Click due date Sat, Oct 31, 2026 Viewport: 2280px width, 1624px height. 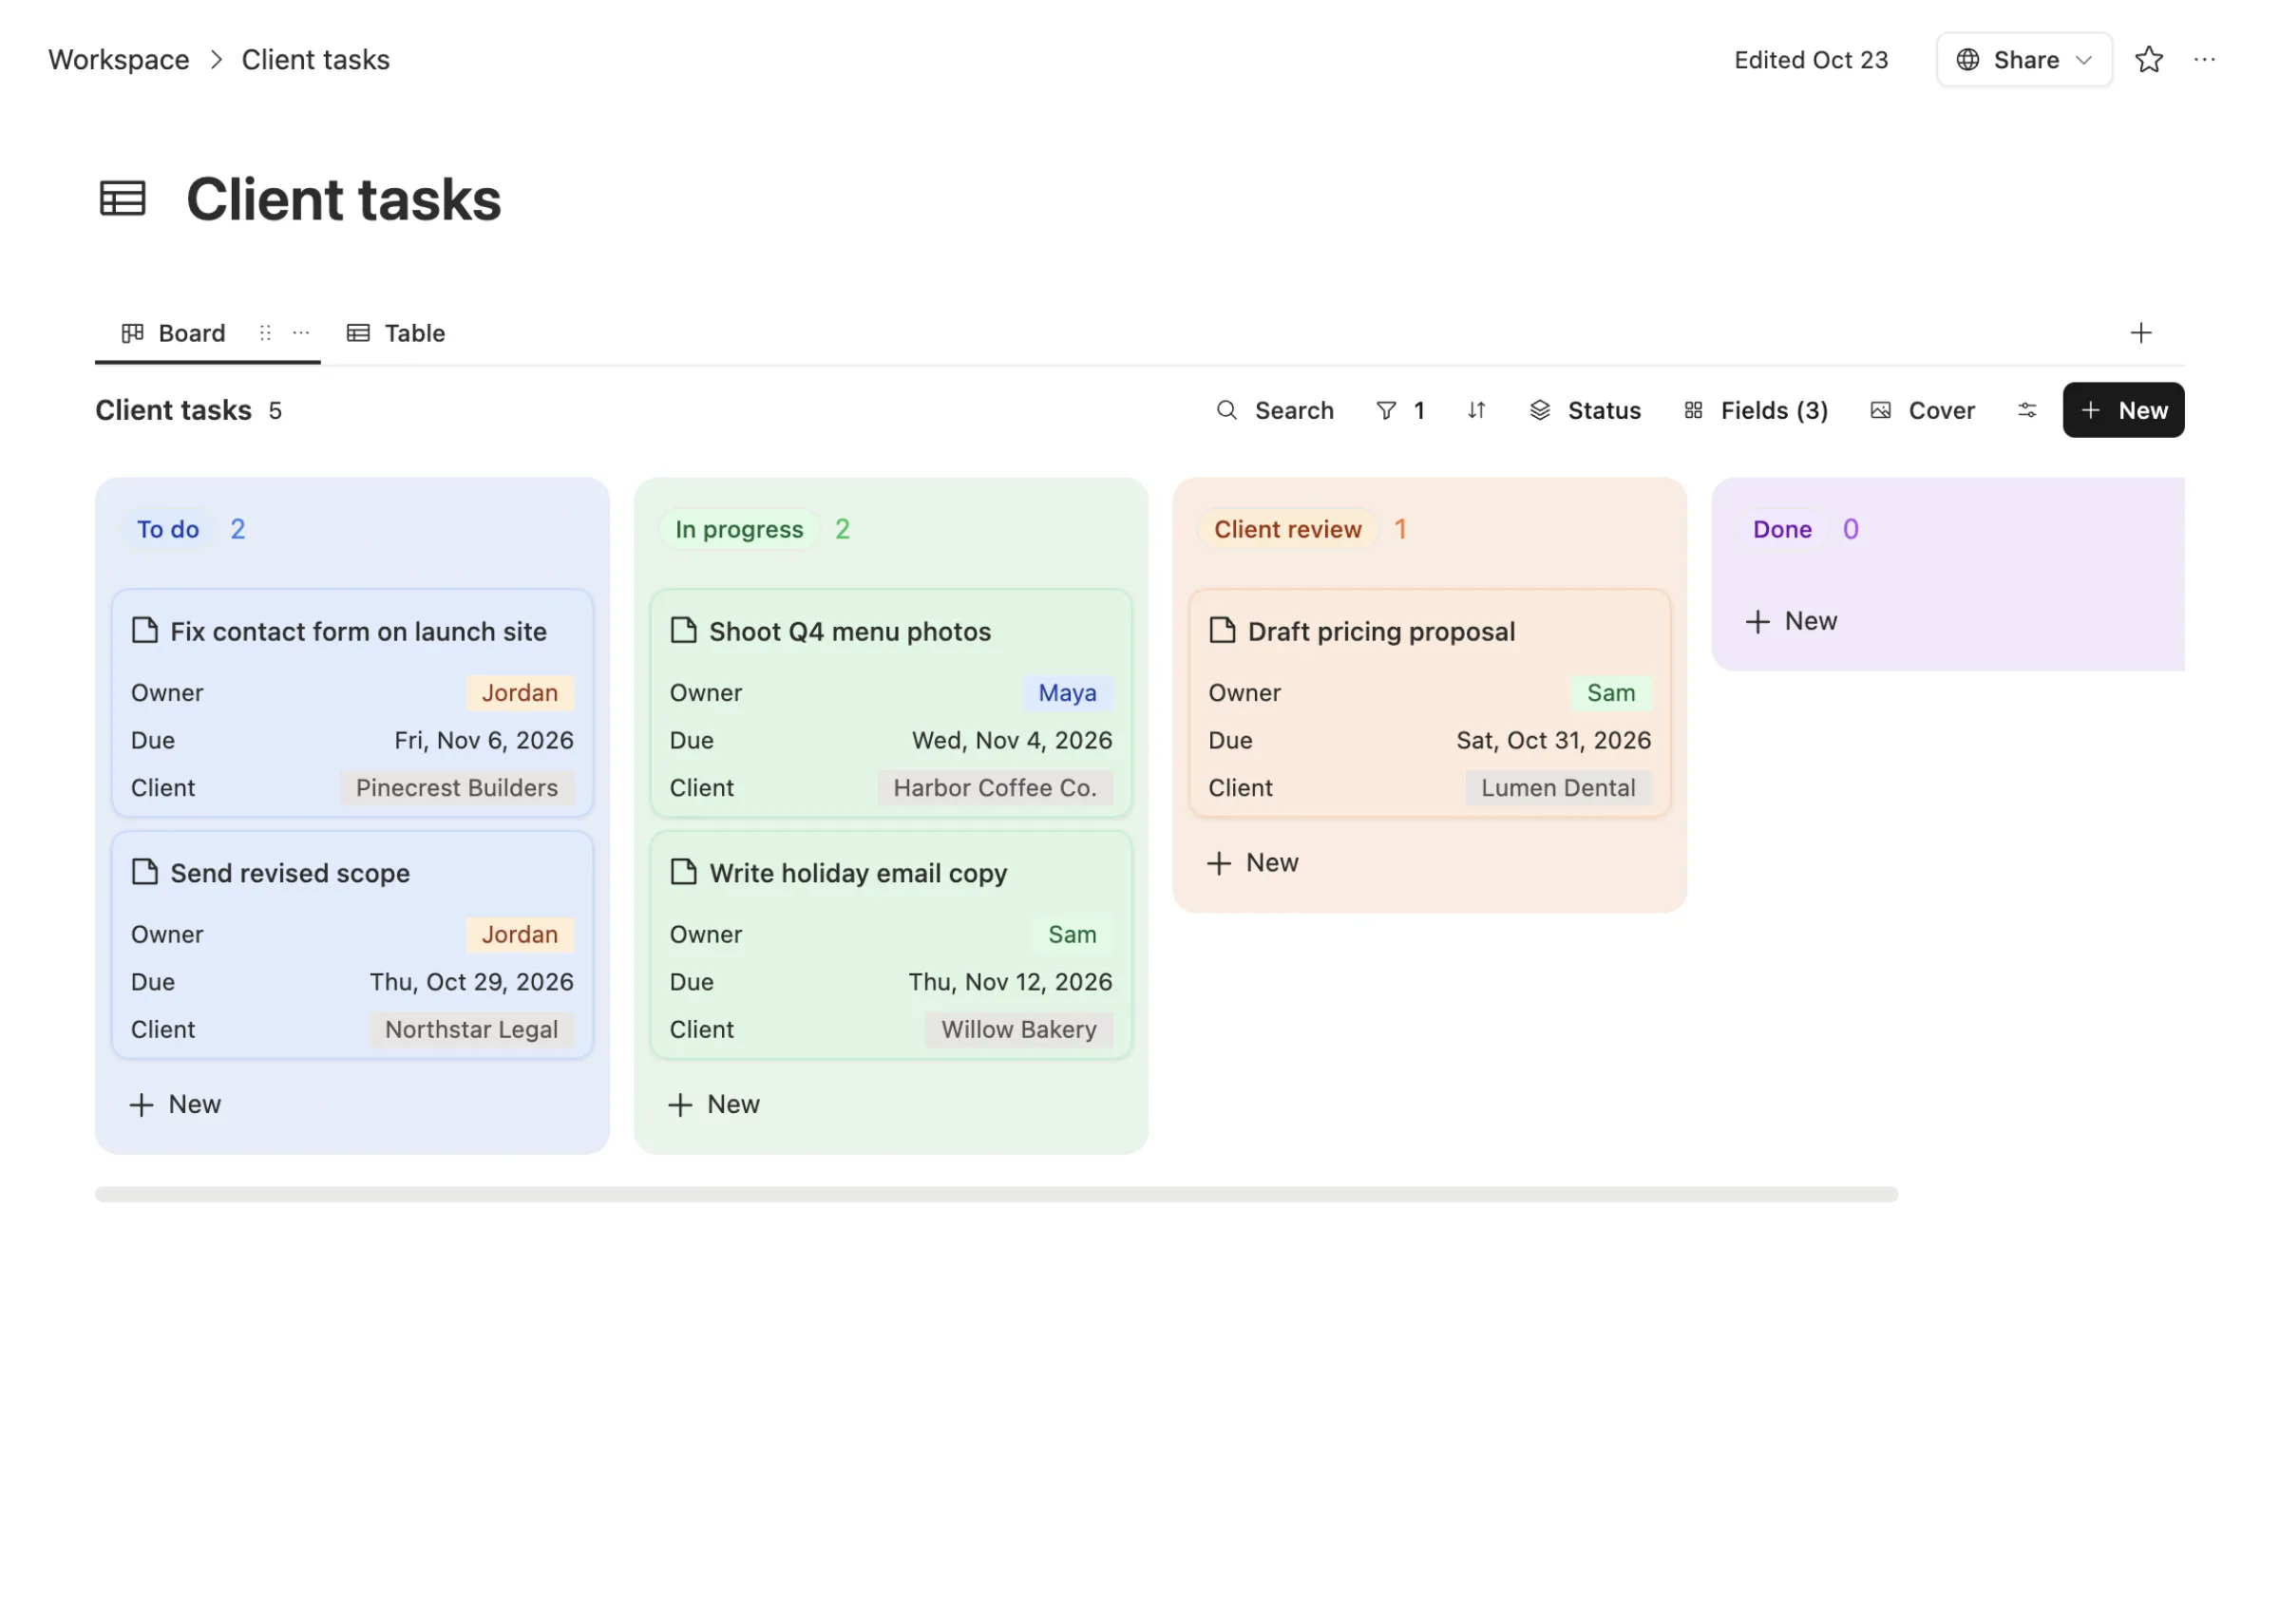pyautogui.click(x=1553, y=740)
